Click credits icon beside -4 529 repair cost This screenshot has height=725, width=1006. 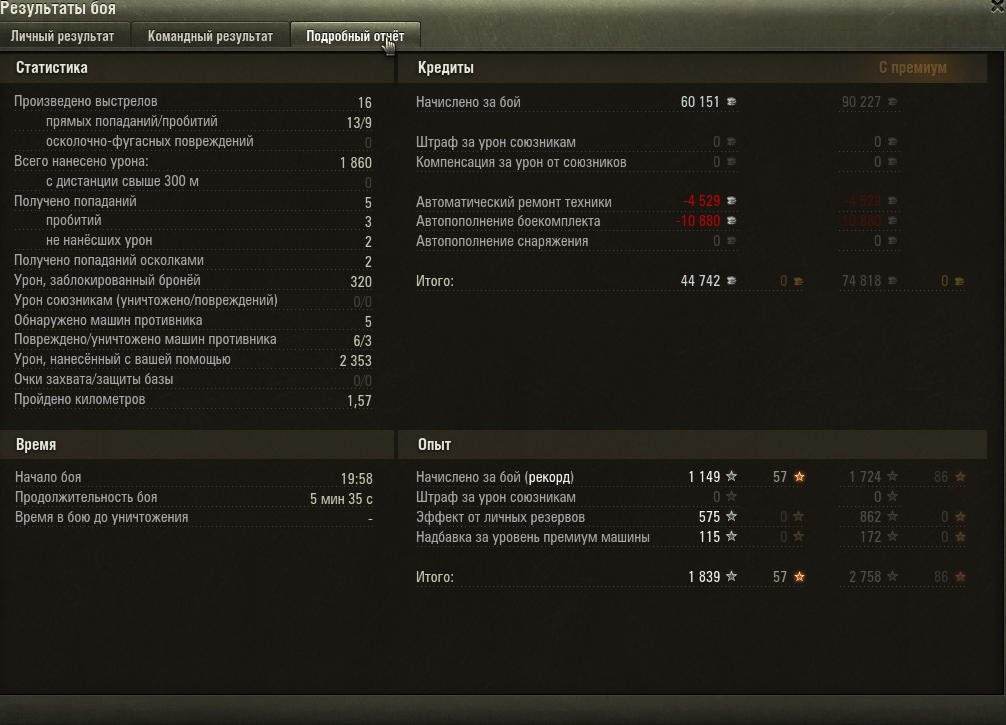coord(731,201)
